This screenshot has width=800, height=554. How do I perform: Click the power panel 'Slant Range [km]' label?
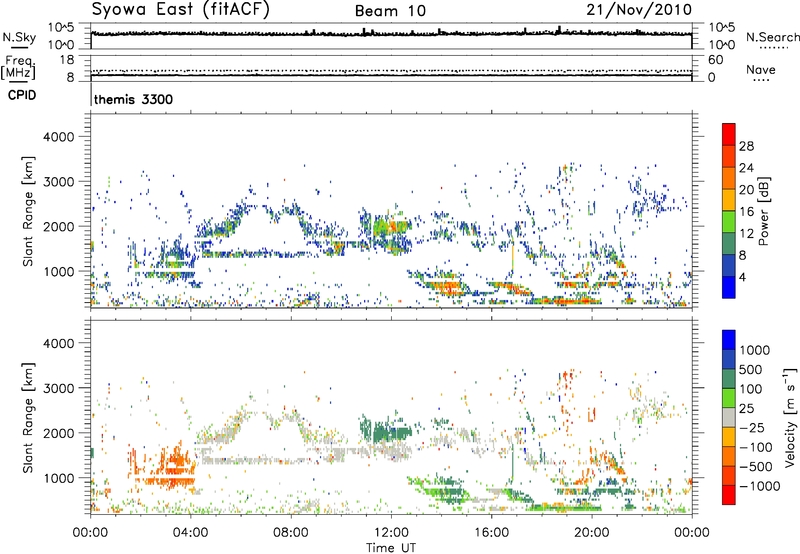point(28,211)
